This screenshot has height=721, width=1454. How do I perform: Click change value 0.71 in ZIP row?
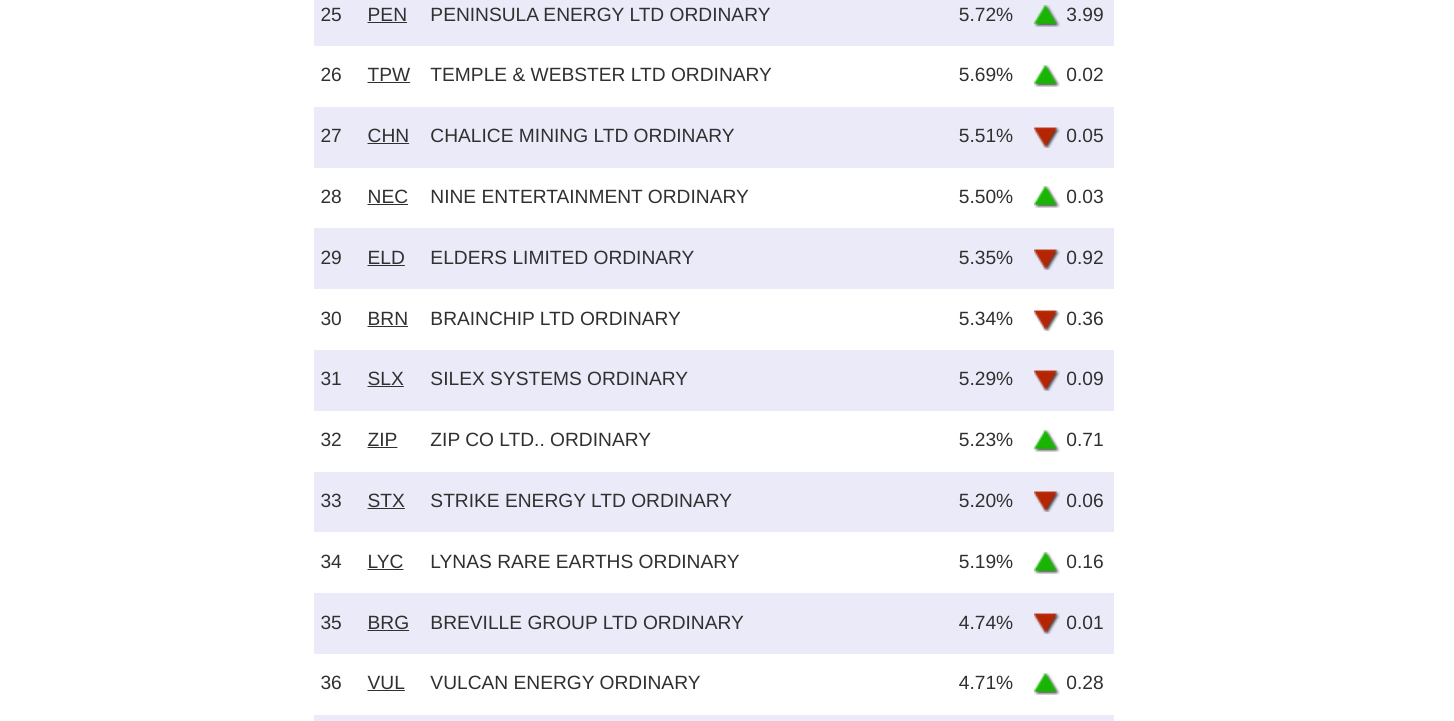[1085, 440]
